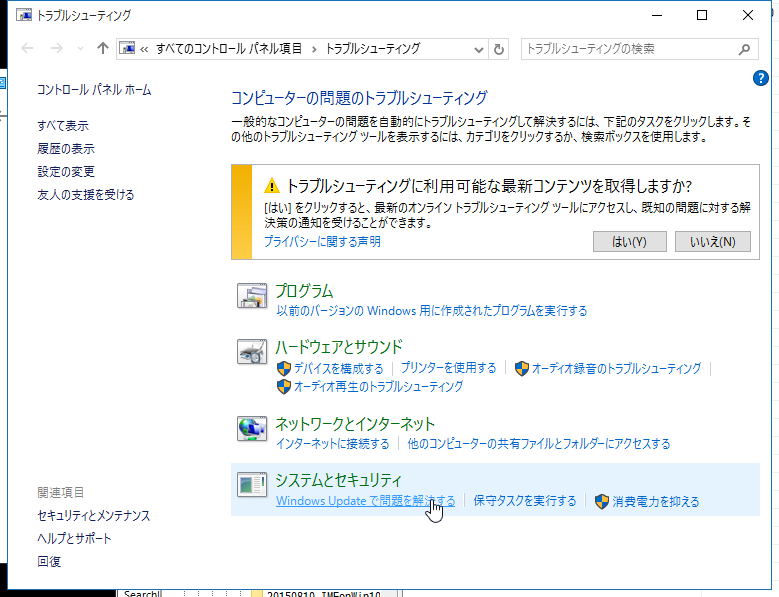
Task: Click 友人の支援を受ける in the sidebar
Action: click(x=85, y=194)
